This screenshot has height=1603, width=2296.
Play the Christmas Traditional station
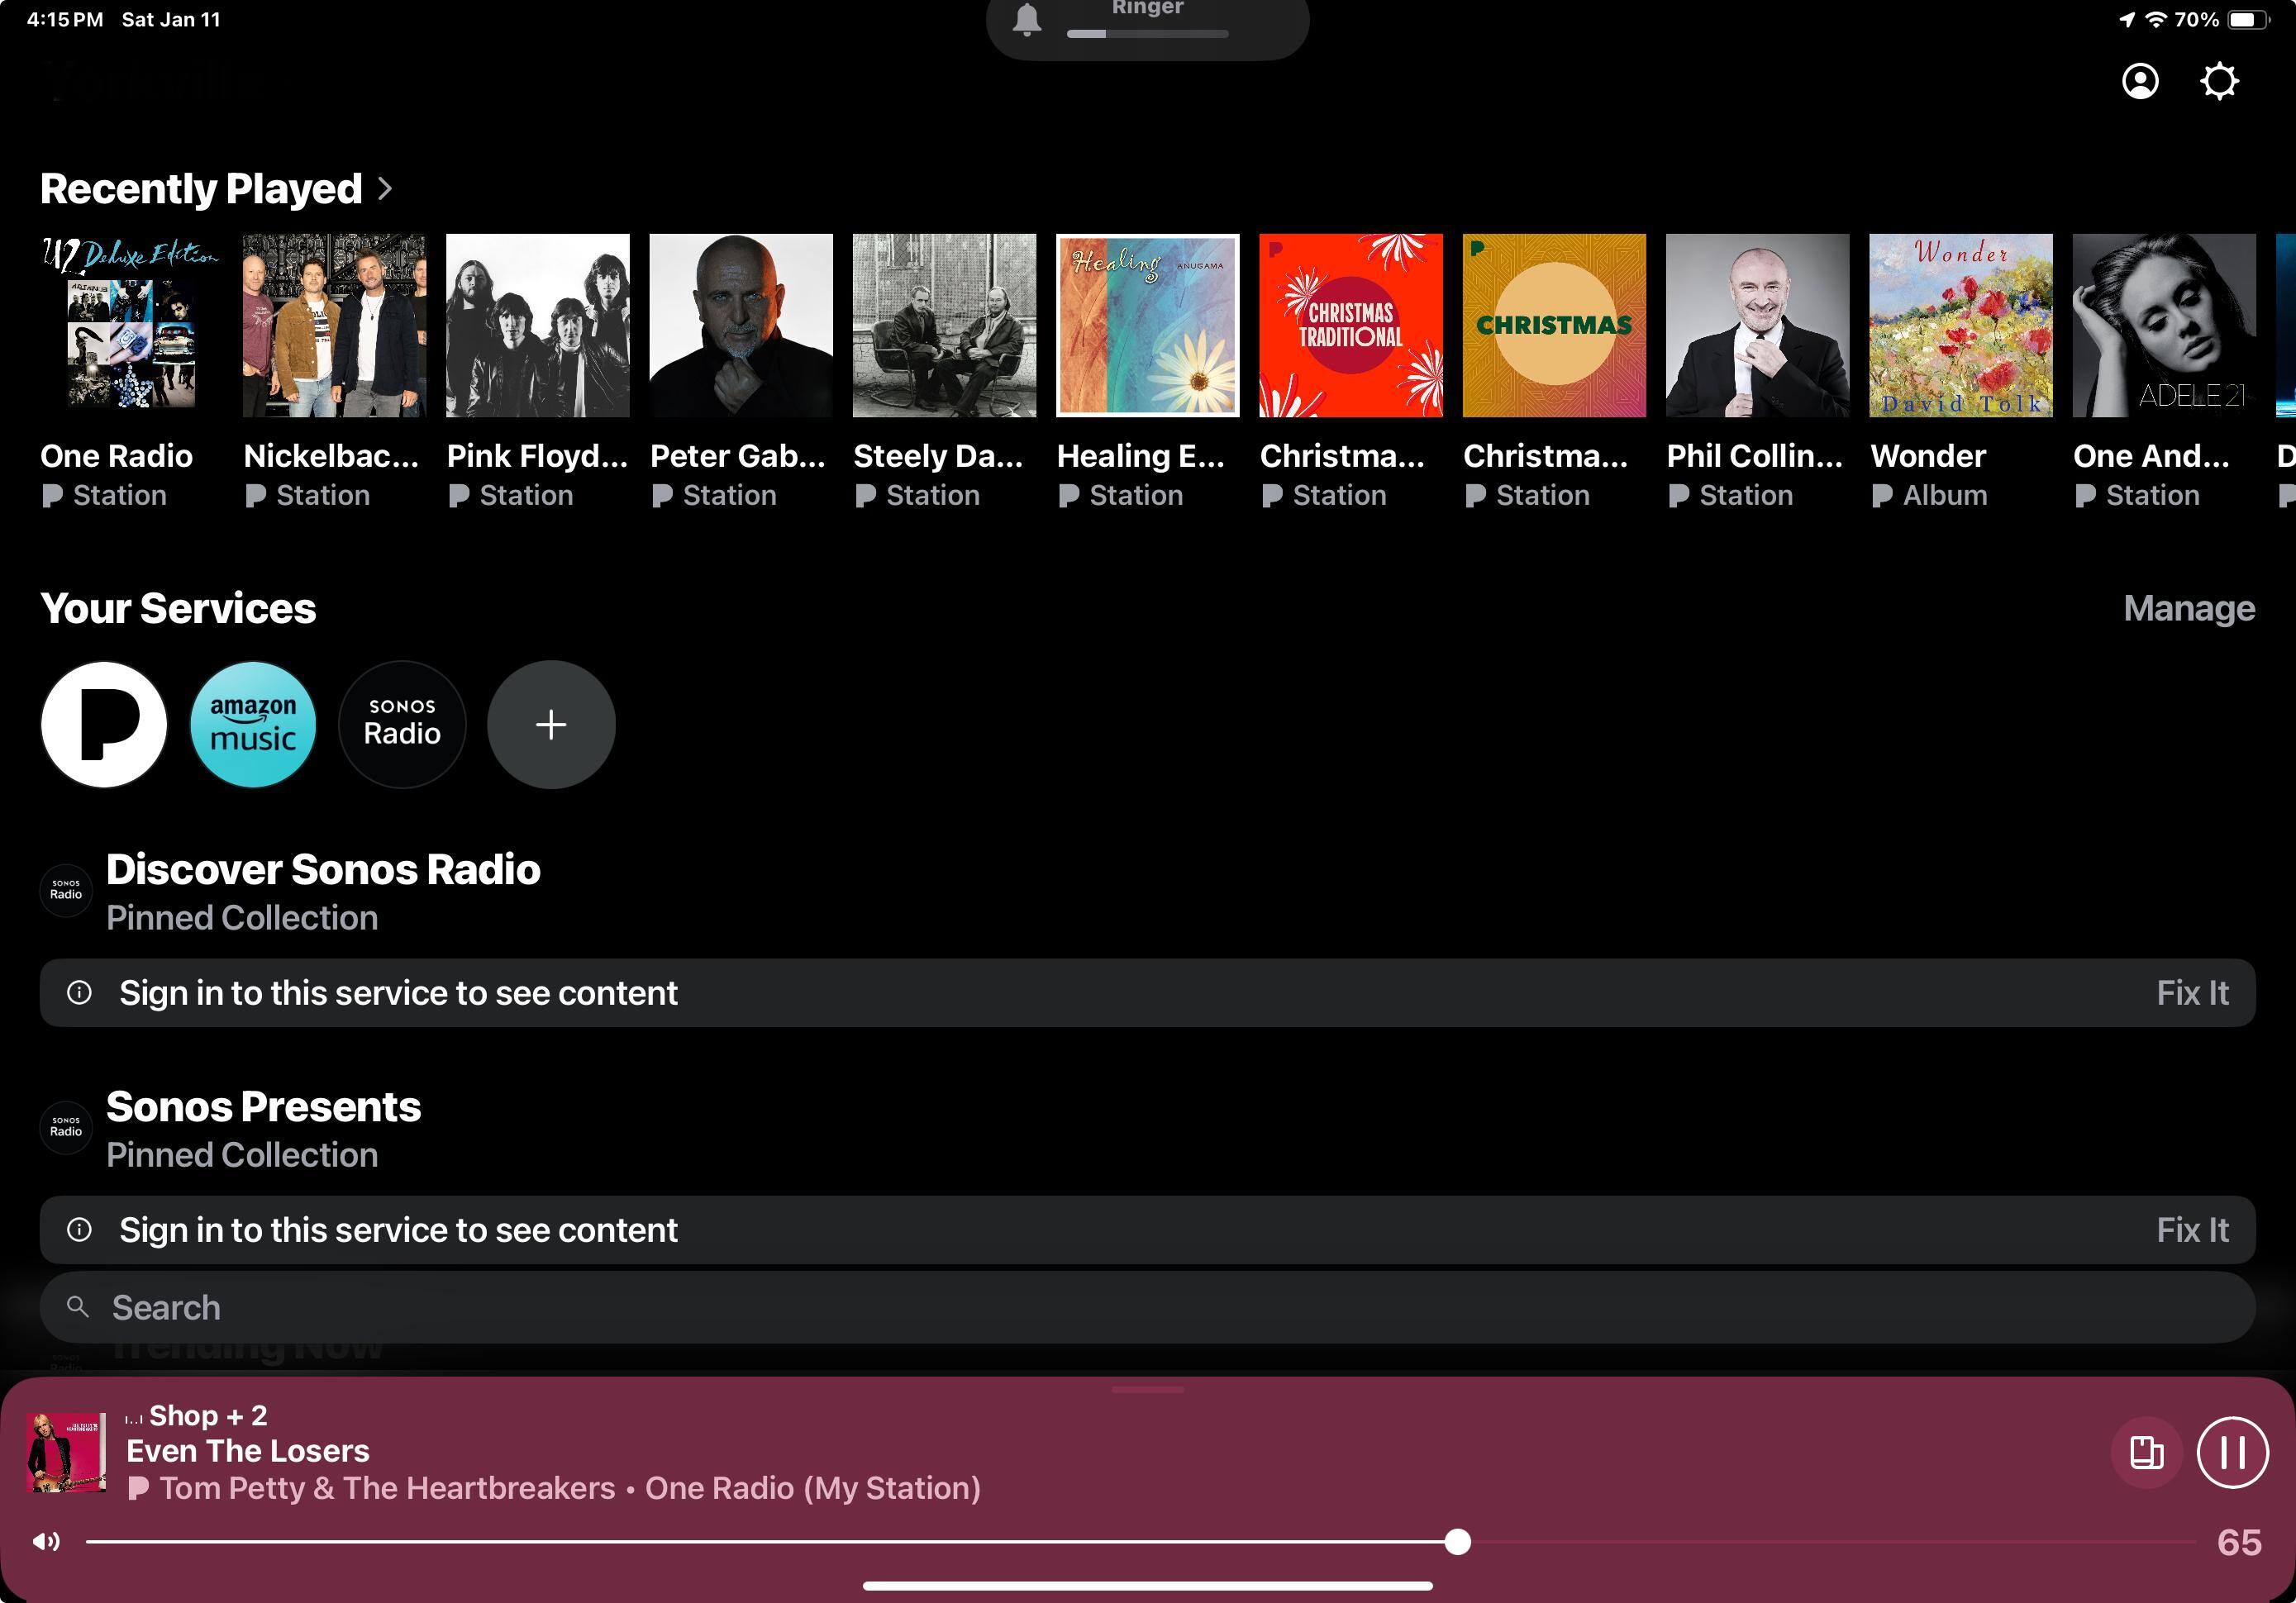click(x=1350, y=325)
